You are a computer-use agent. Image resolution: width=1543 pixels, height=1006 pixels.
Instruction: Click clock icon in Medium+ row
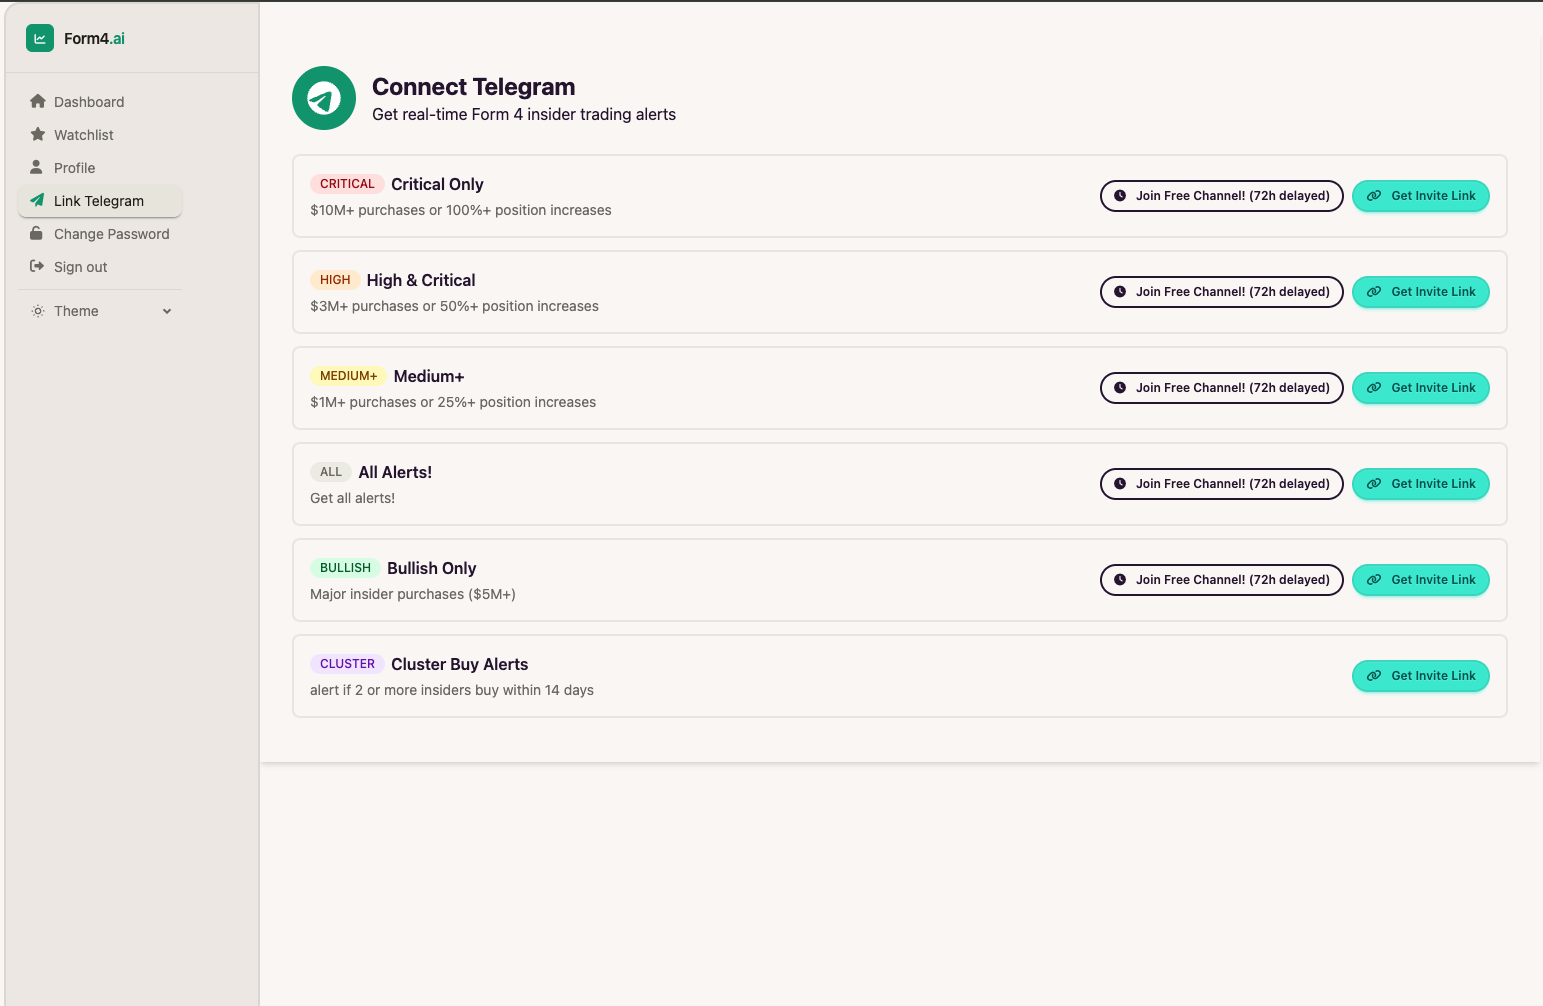pos(1120,388)
